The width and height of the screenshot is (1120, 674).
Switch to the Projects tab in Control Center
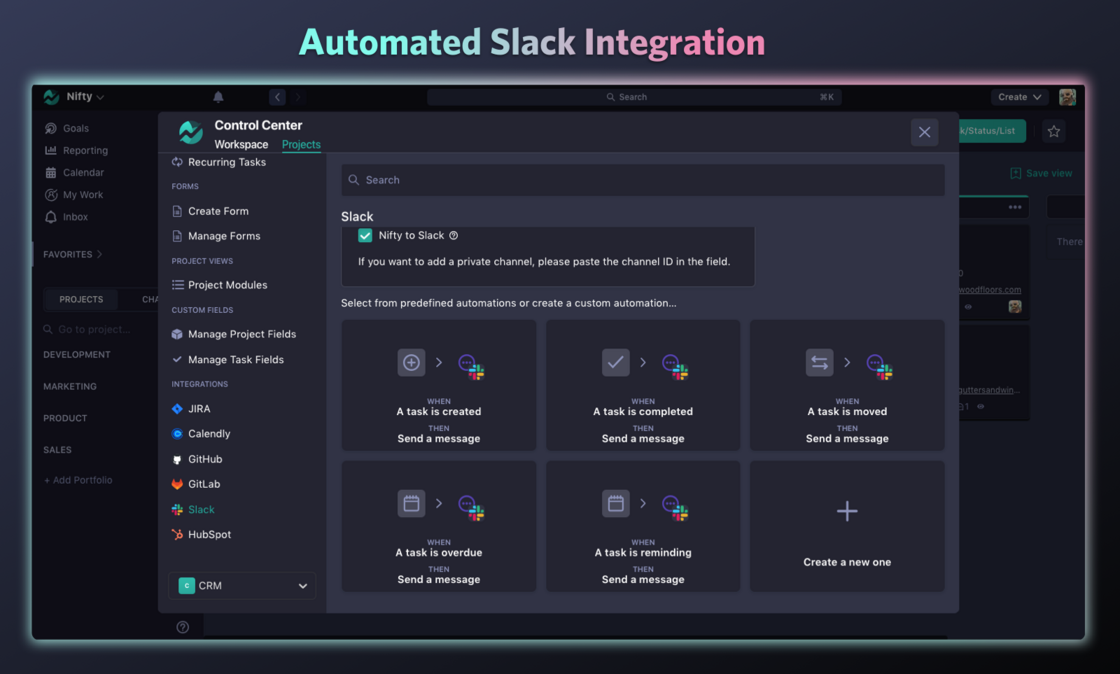(301, 145)
